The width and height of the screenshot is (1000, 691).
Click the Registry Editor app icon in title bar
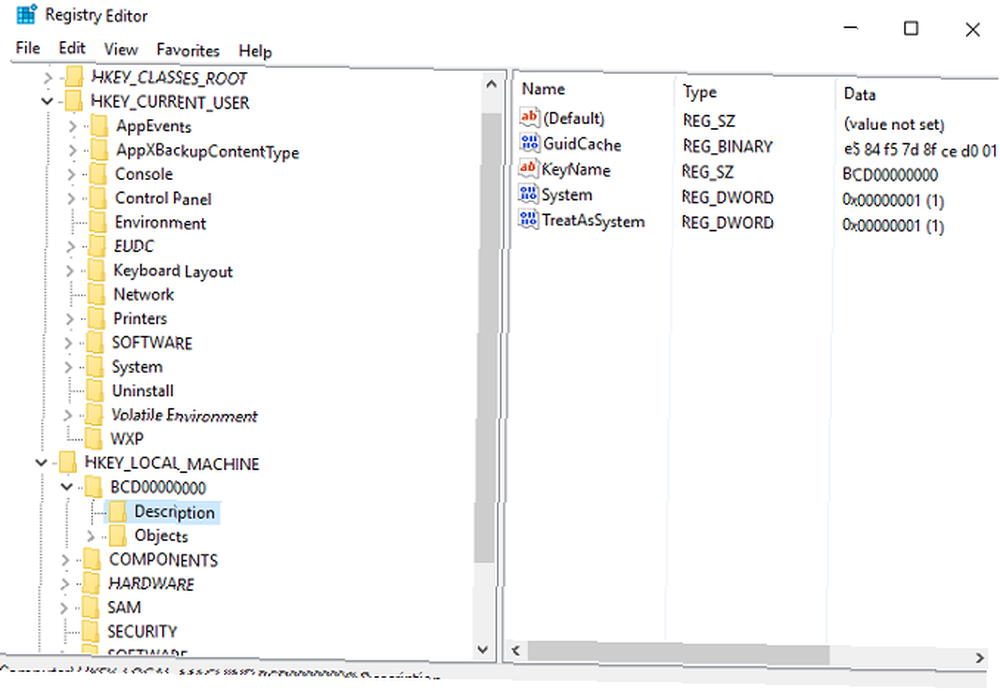(26, 15)
